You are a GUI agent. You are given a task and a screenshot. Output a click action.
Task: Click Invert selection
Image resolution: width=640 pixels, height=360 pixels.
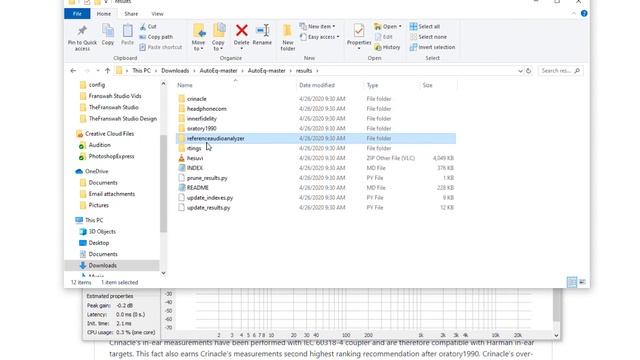(432, 47)
